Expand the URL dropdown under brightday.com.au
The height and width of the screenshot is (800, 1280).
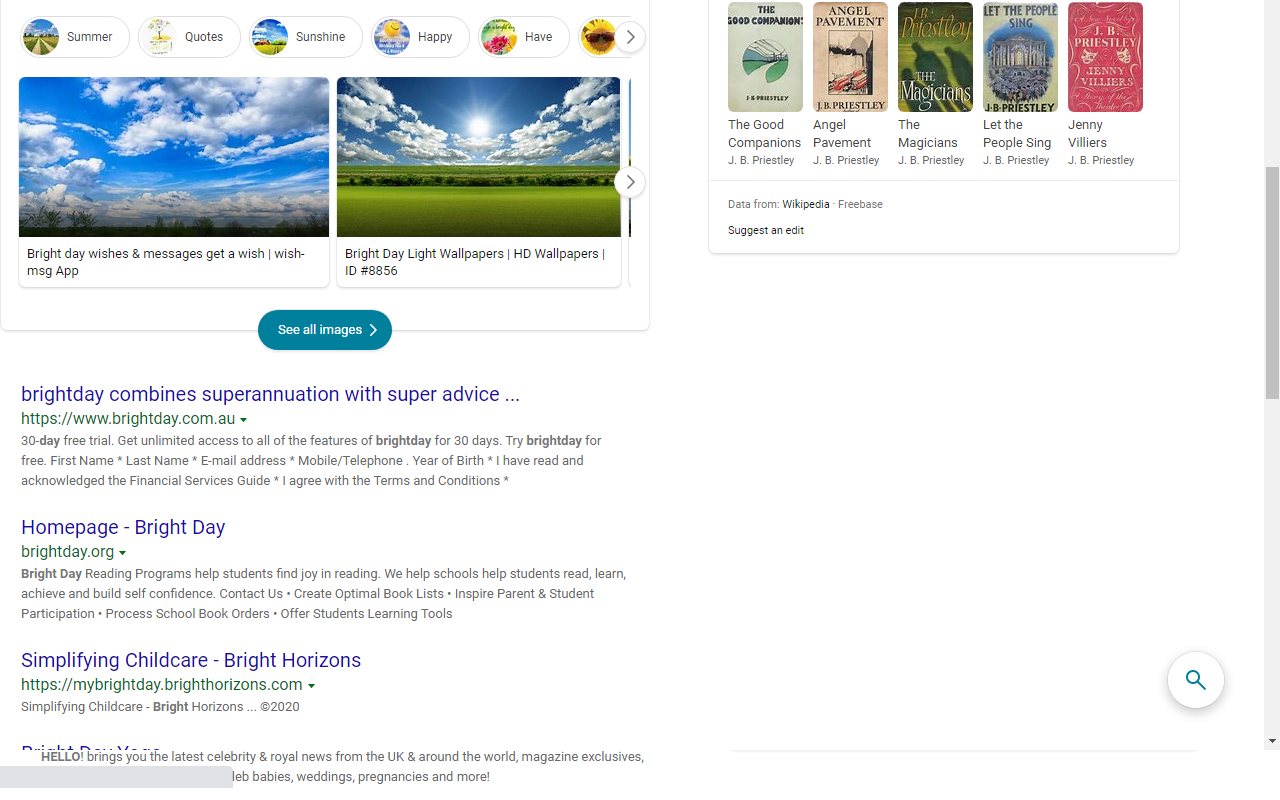point(245,420)
